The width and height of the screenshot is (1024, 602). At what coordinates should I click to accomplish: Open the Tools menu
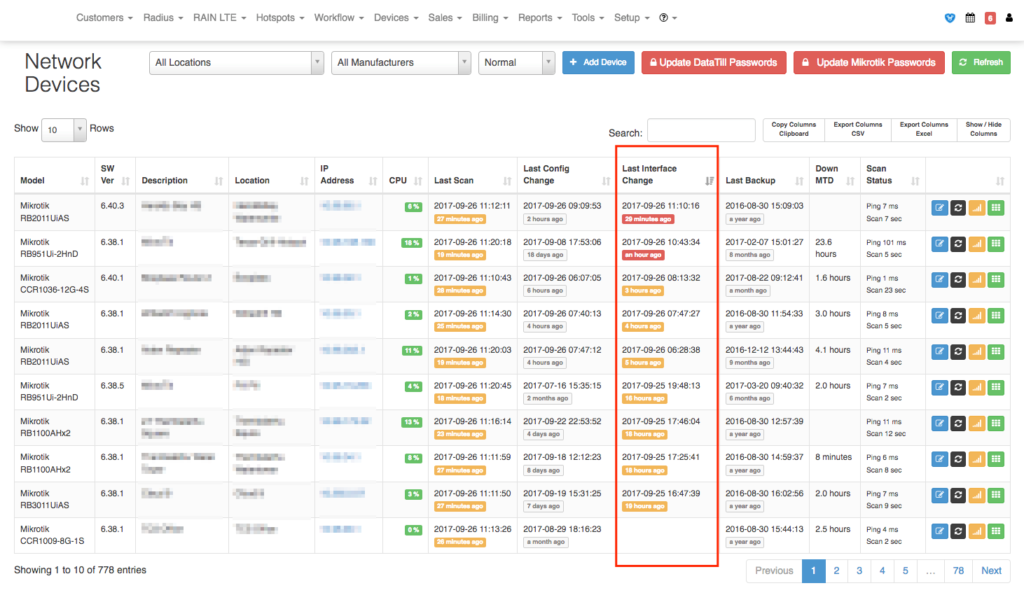click(588, 18)
